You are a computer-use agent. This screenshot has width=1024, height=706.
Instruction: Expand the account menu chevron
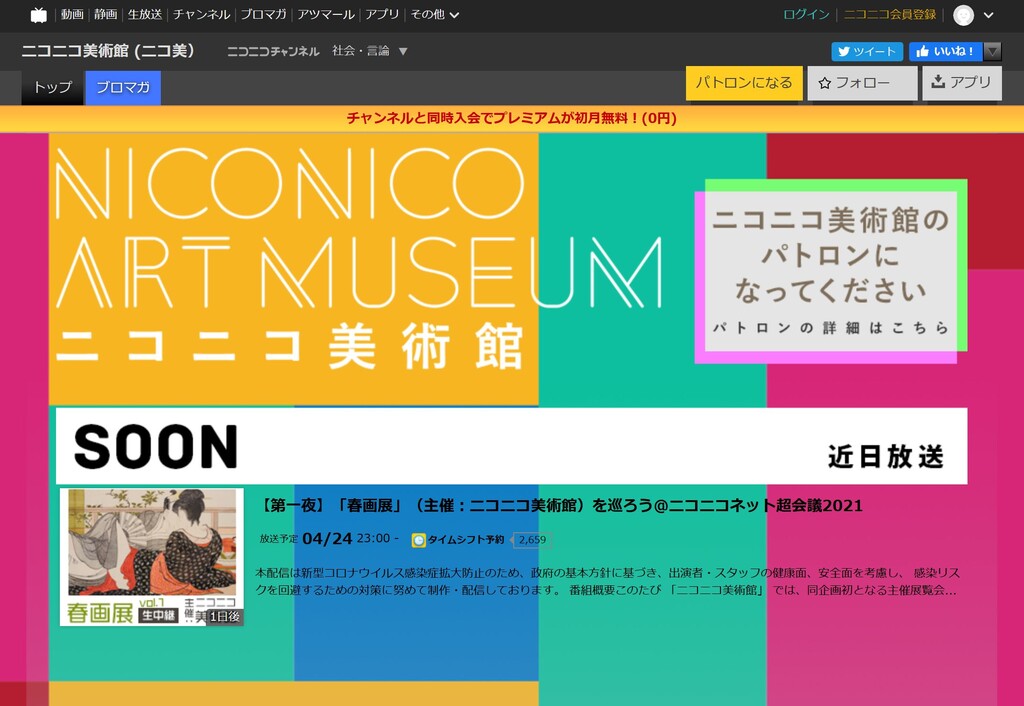pos(989,15)
